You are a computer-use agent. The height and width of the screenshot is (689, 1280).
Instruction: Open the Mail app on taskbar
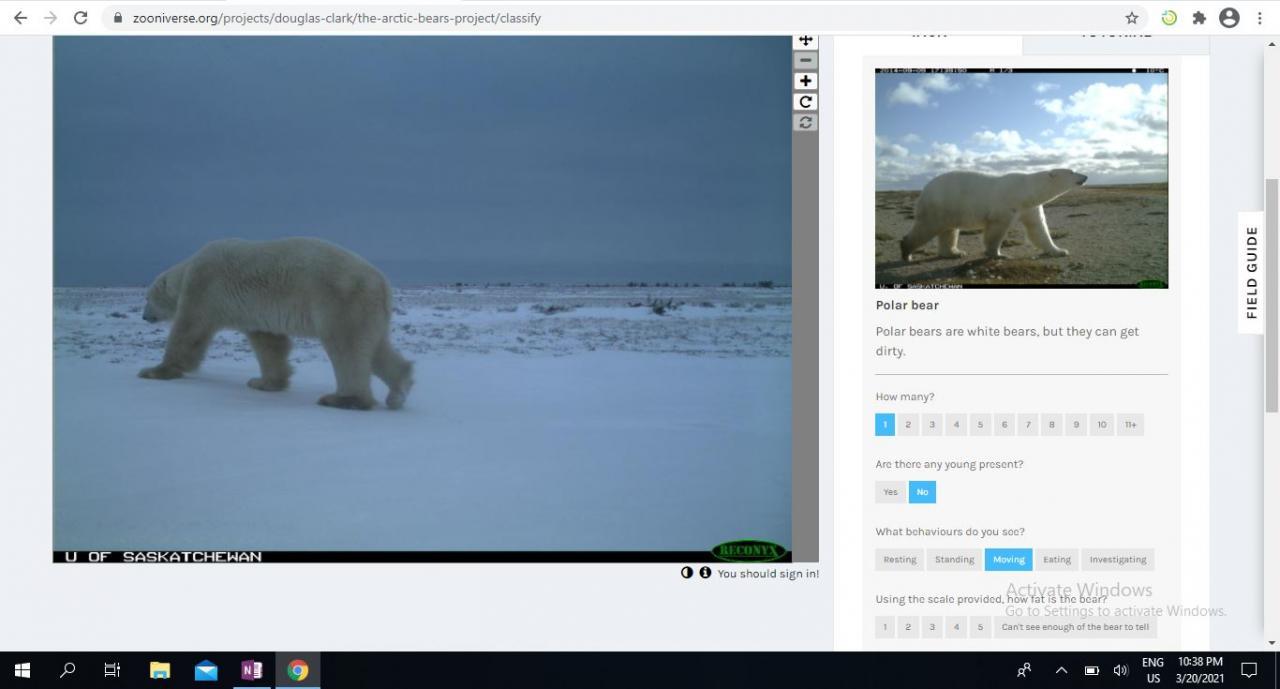[x=206, y=670]
